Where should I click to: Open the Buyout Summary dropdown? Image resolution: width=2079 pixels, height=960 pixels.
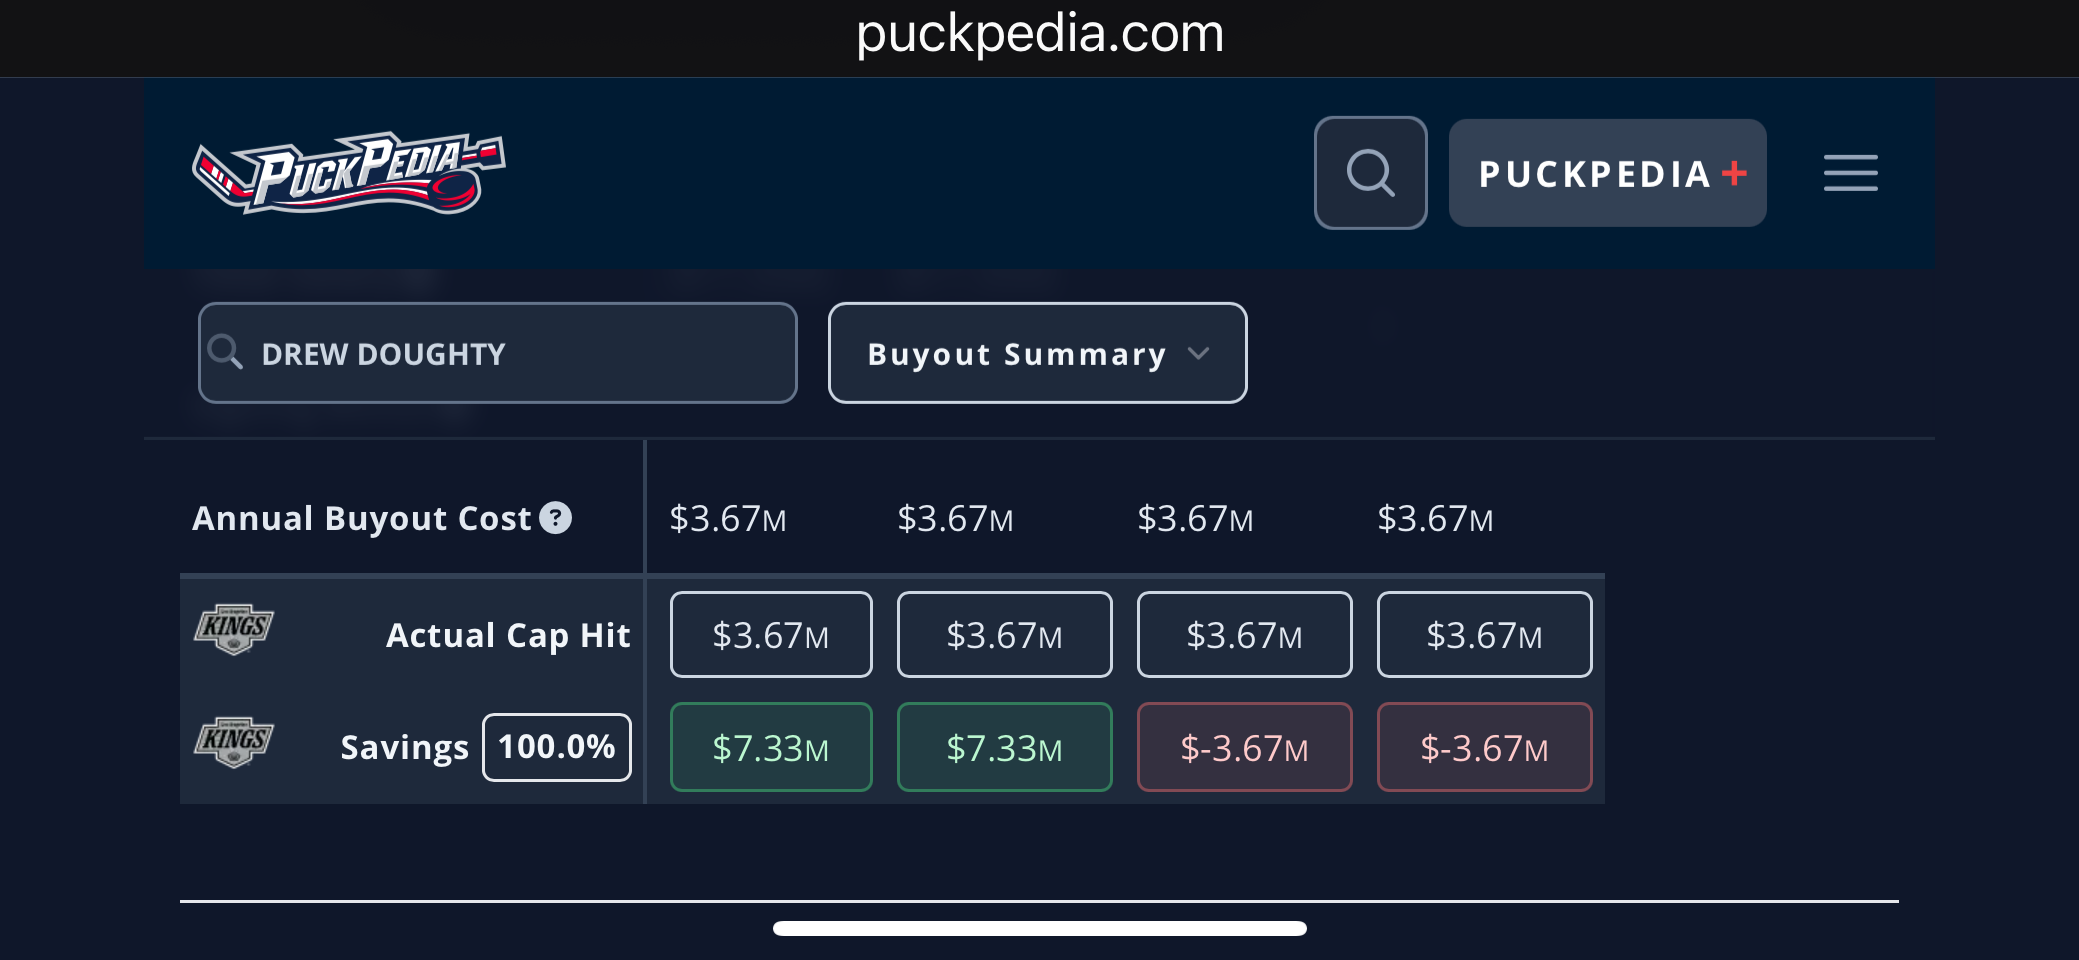tap(1037, 353)
